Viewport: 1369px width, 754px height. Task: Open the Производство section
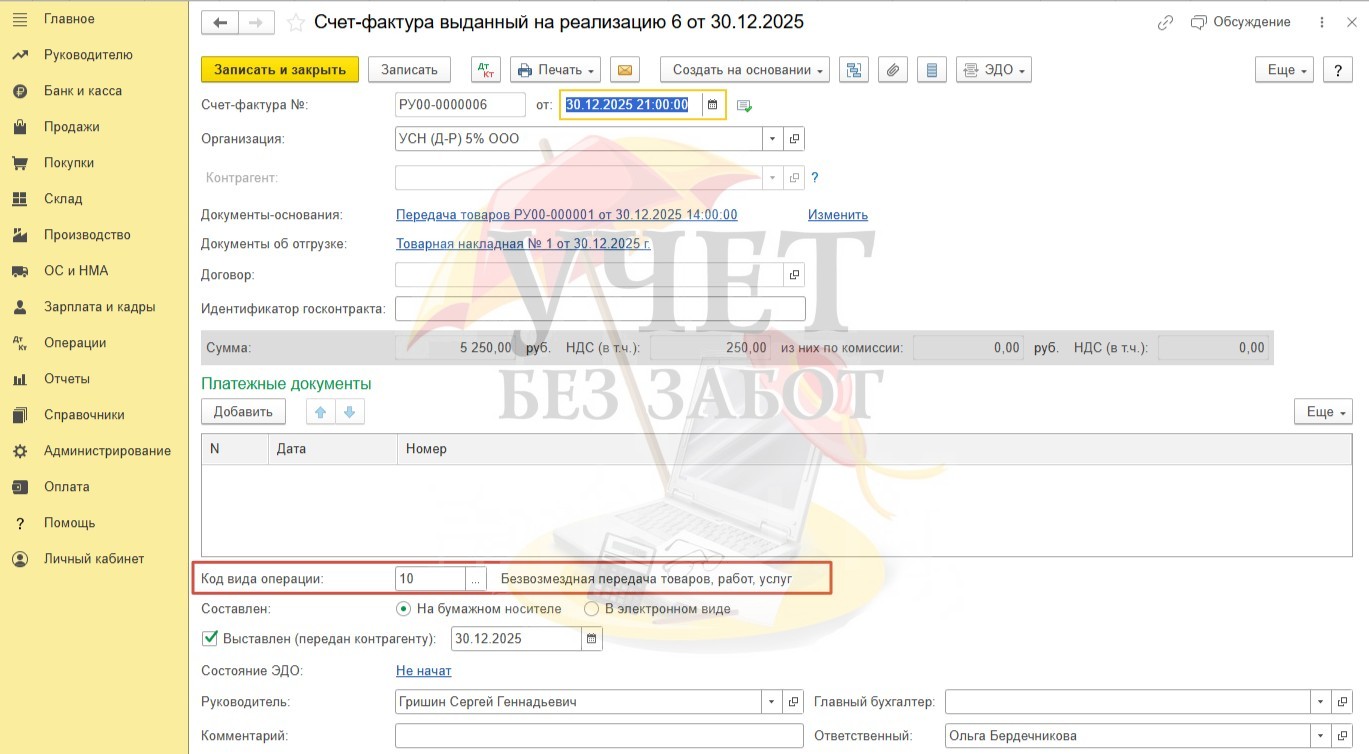[87, 235]
